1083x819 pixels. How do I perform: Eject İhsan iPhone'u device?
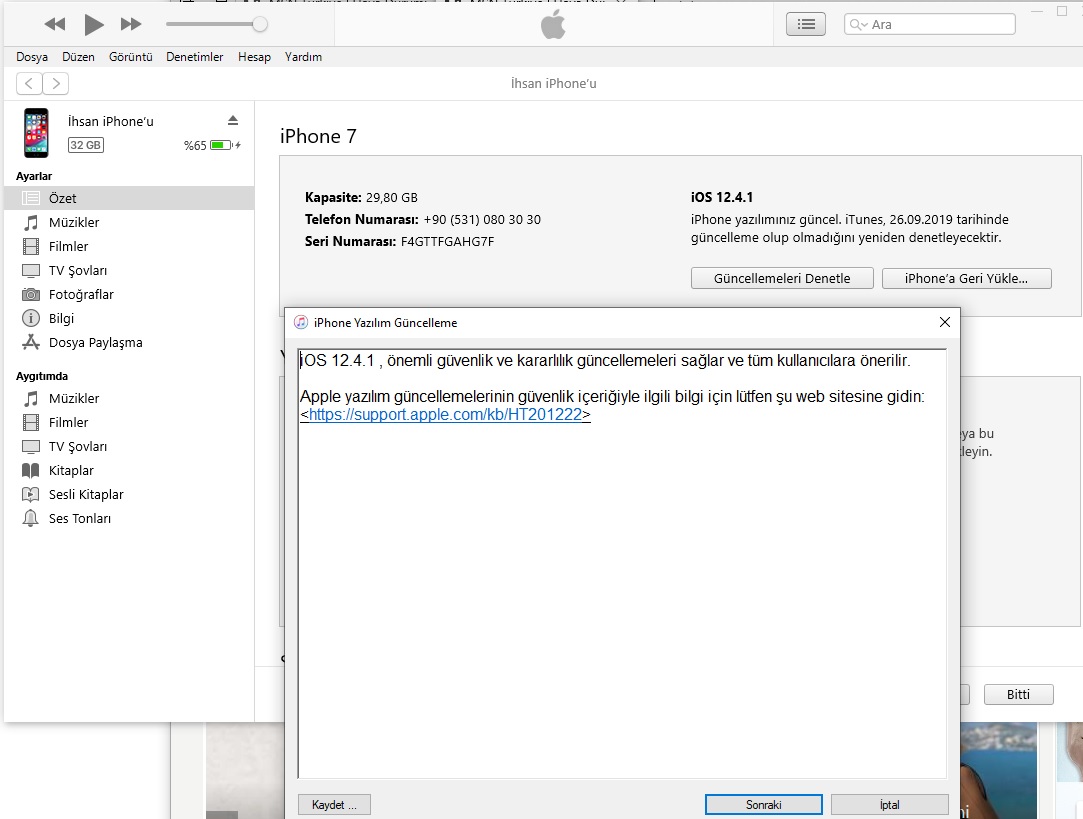click(x=233, y=120)
